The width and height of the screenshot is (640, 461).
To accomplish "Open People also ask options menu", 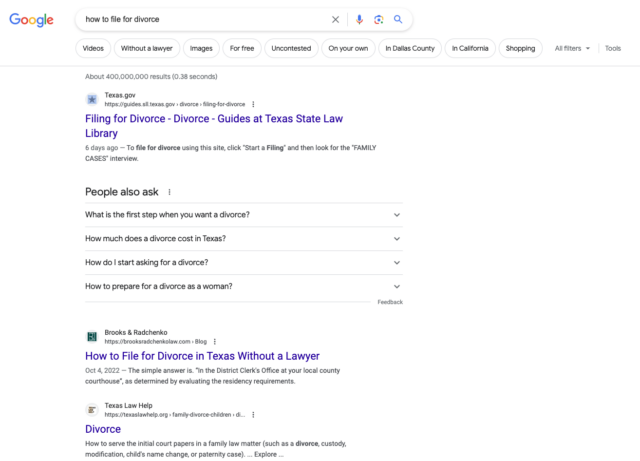I will pos(169,192).
